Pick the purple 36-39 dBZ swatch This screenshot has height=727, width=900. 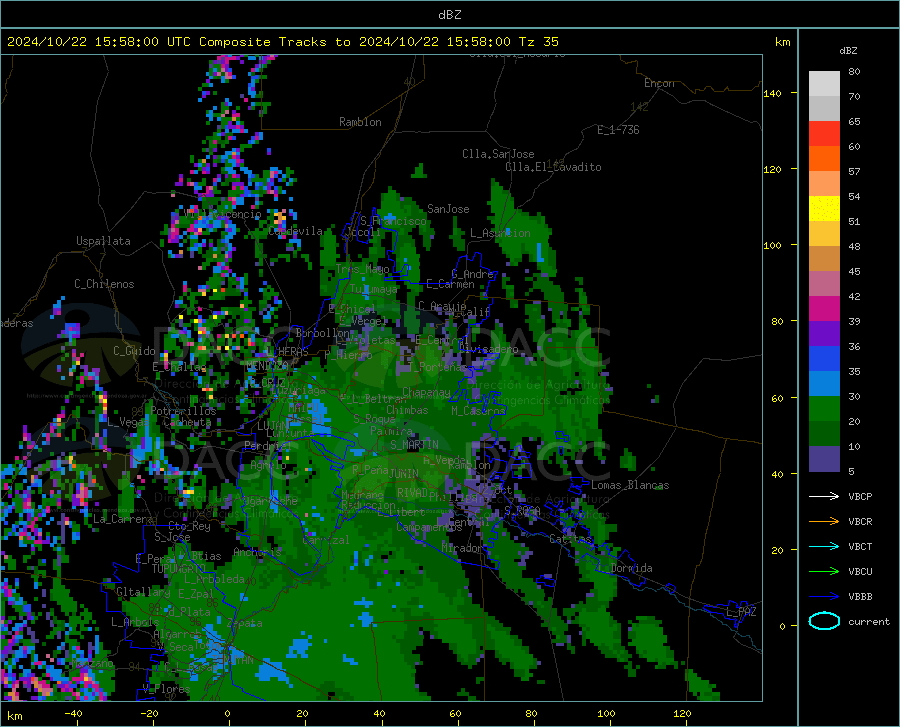[824, 334]
